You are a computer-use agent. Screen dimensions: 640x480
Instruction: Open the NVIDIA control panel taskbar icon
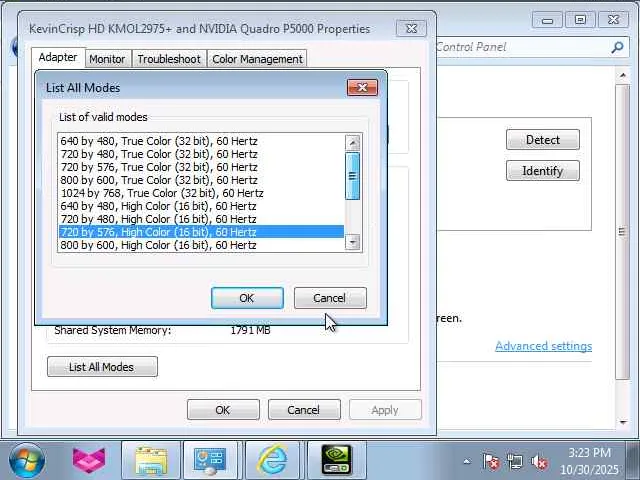point(336,460)
